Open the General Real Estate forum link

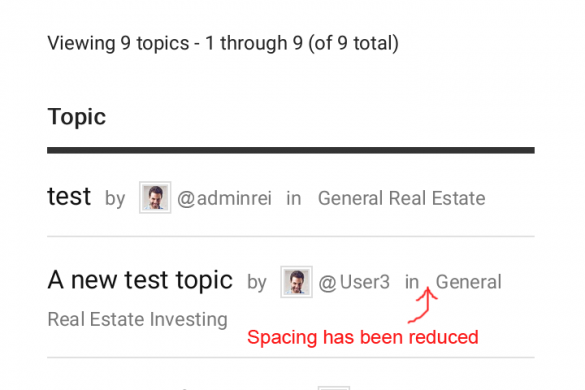pyautogui.click(x=401, y=198)
